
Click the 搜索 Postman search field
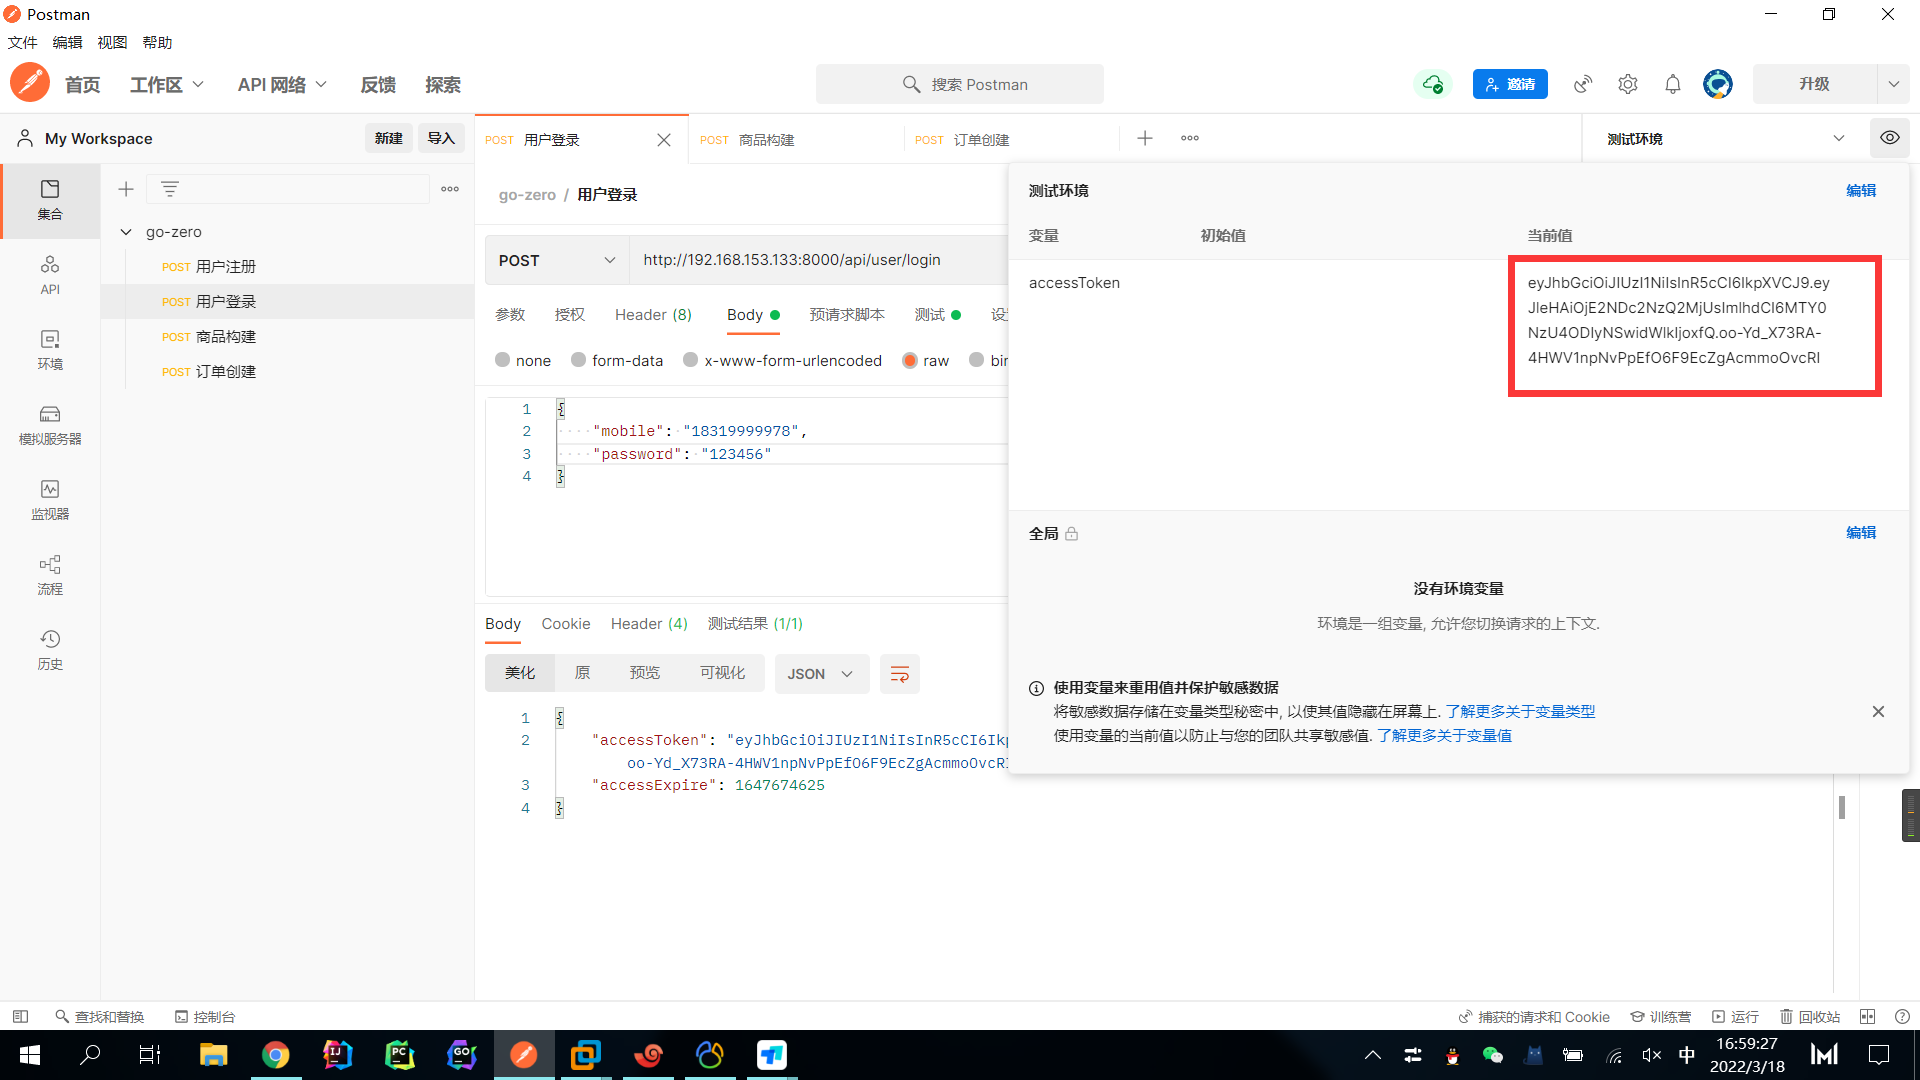coord(960,85)
